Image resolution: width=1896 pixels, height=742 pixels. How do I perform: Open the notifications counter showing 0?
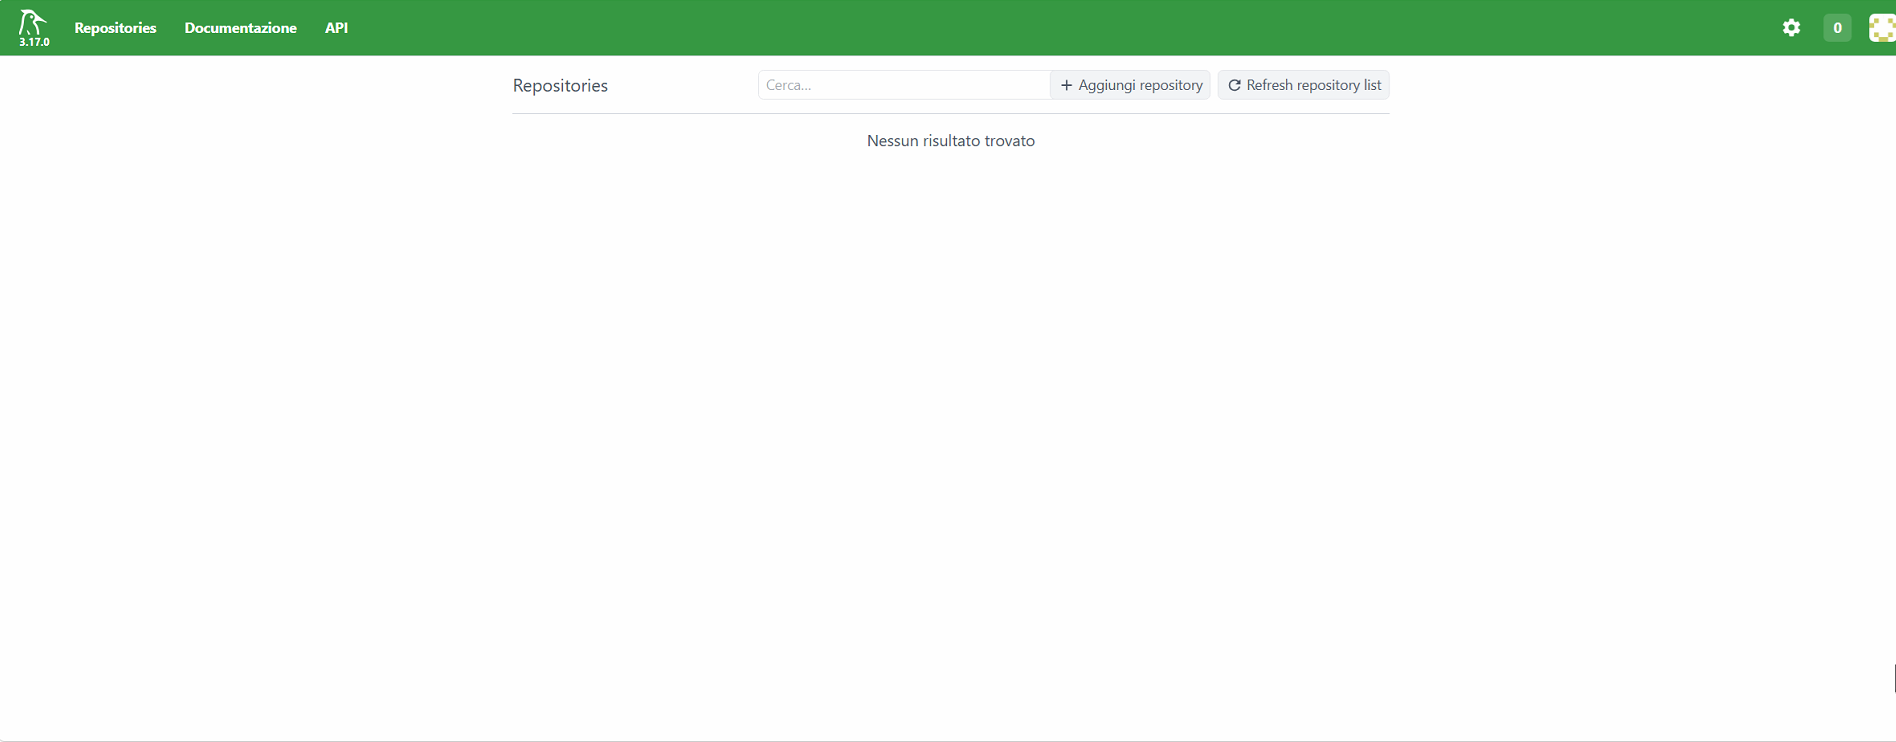[x=1837, y=28]
